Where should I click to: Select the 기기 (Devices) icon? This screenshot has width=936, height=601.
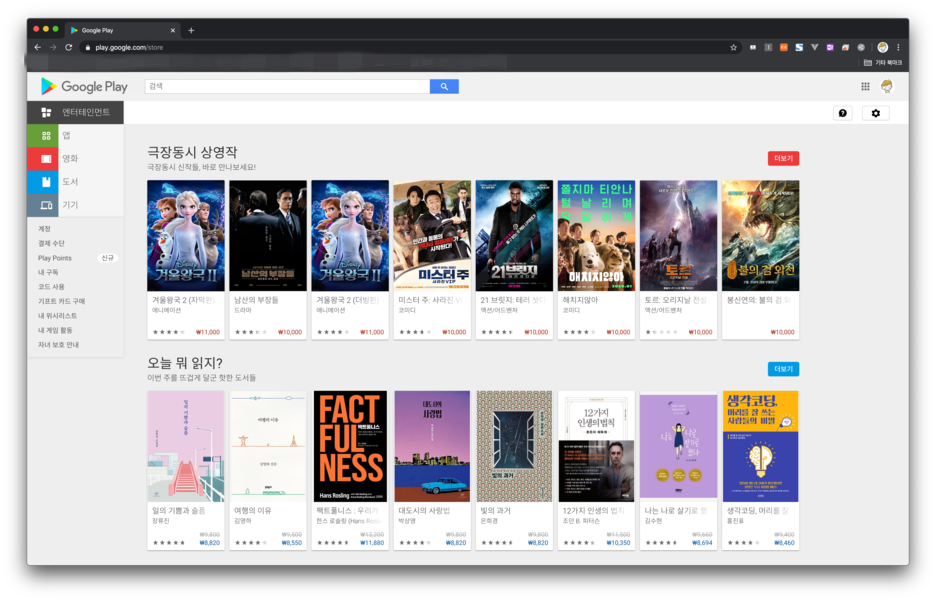pyautogui.click(x=45, y=205)
